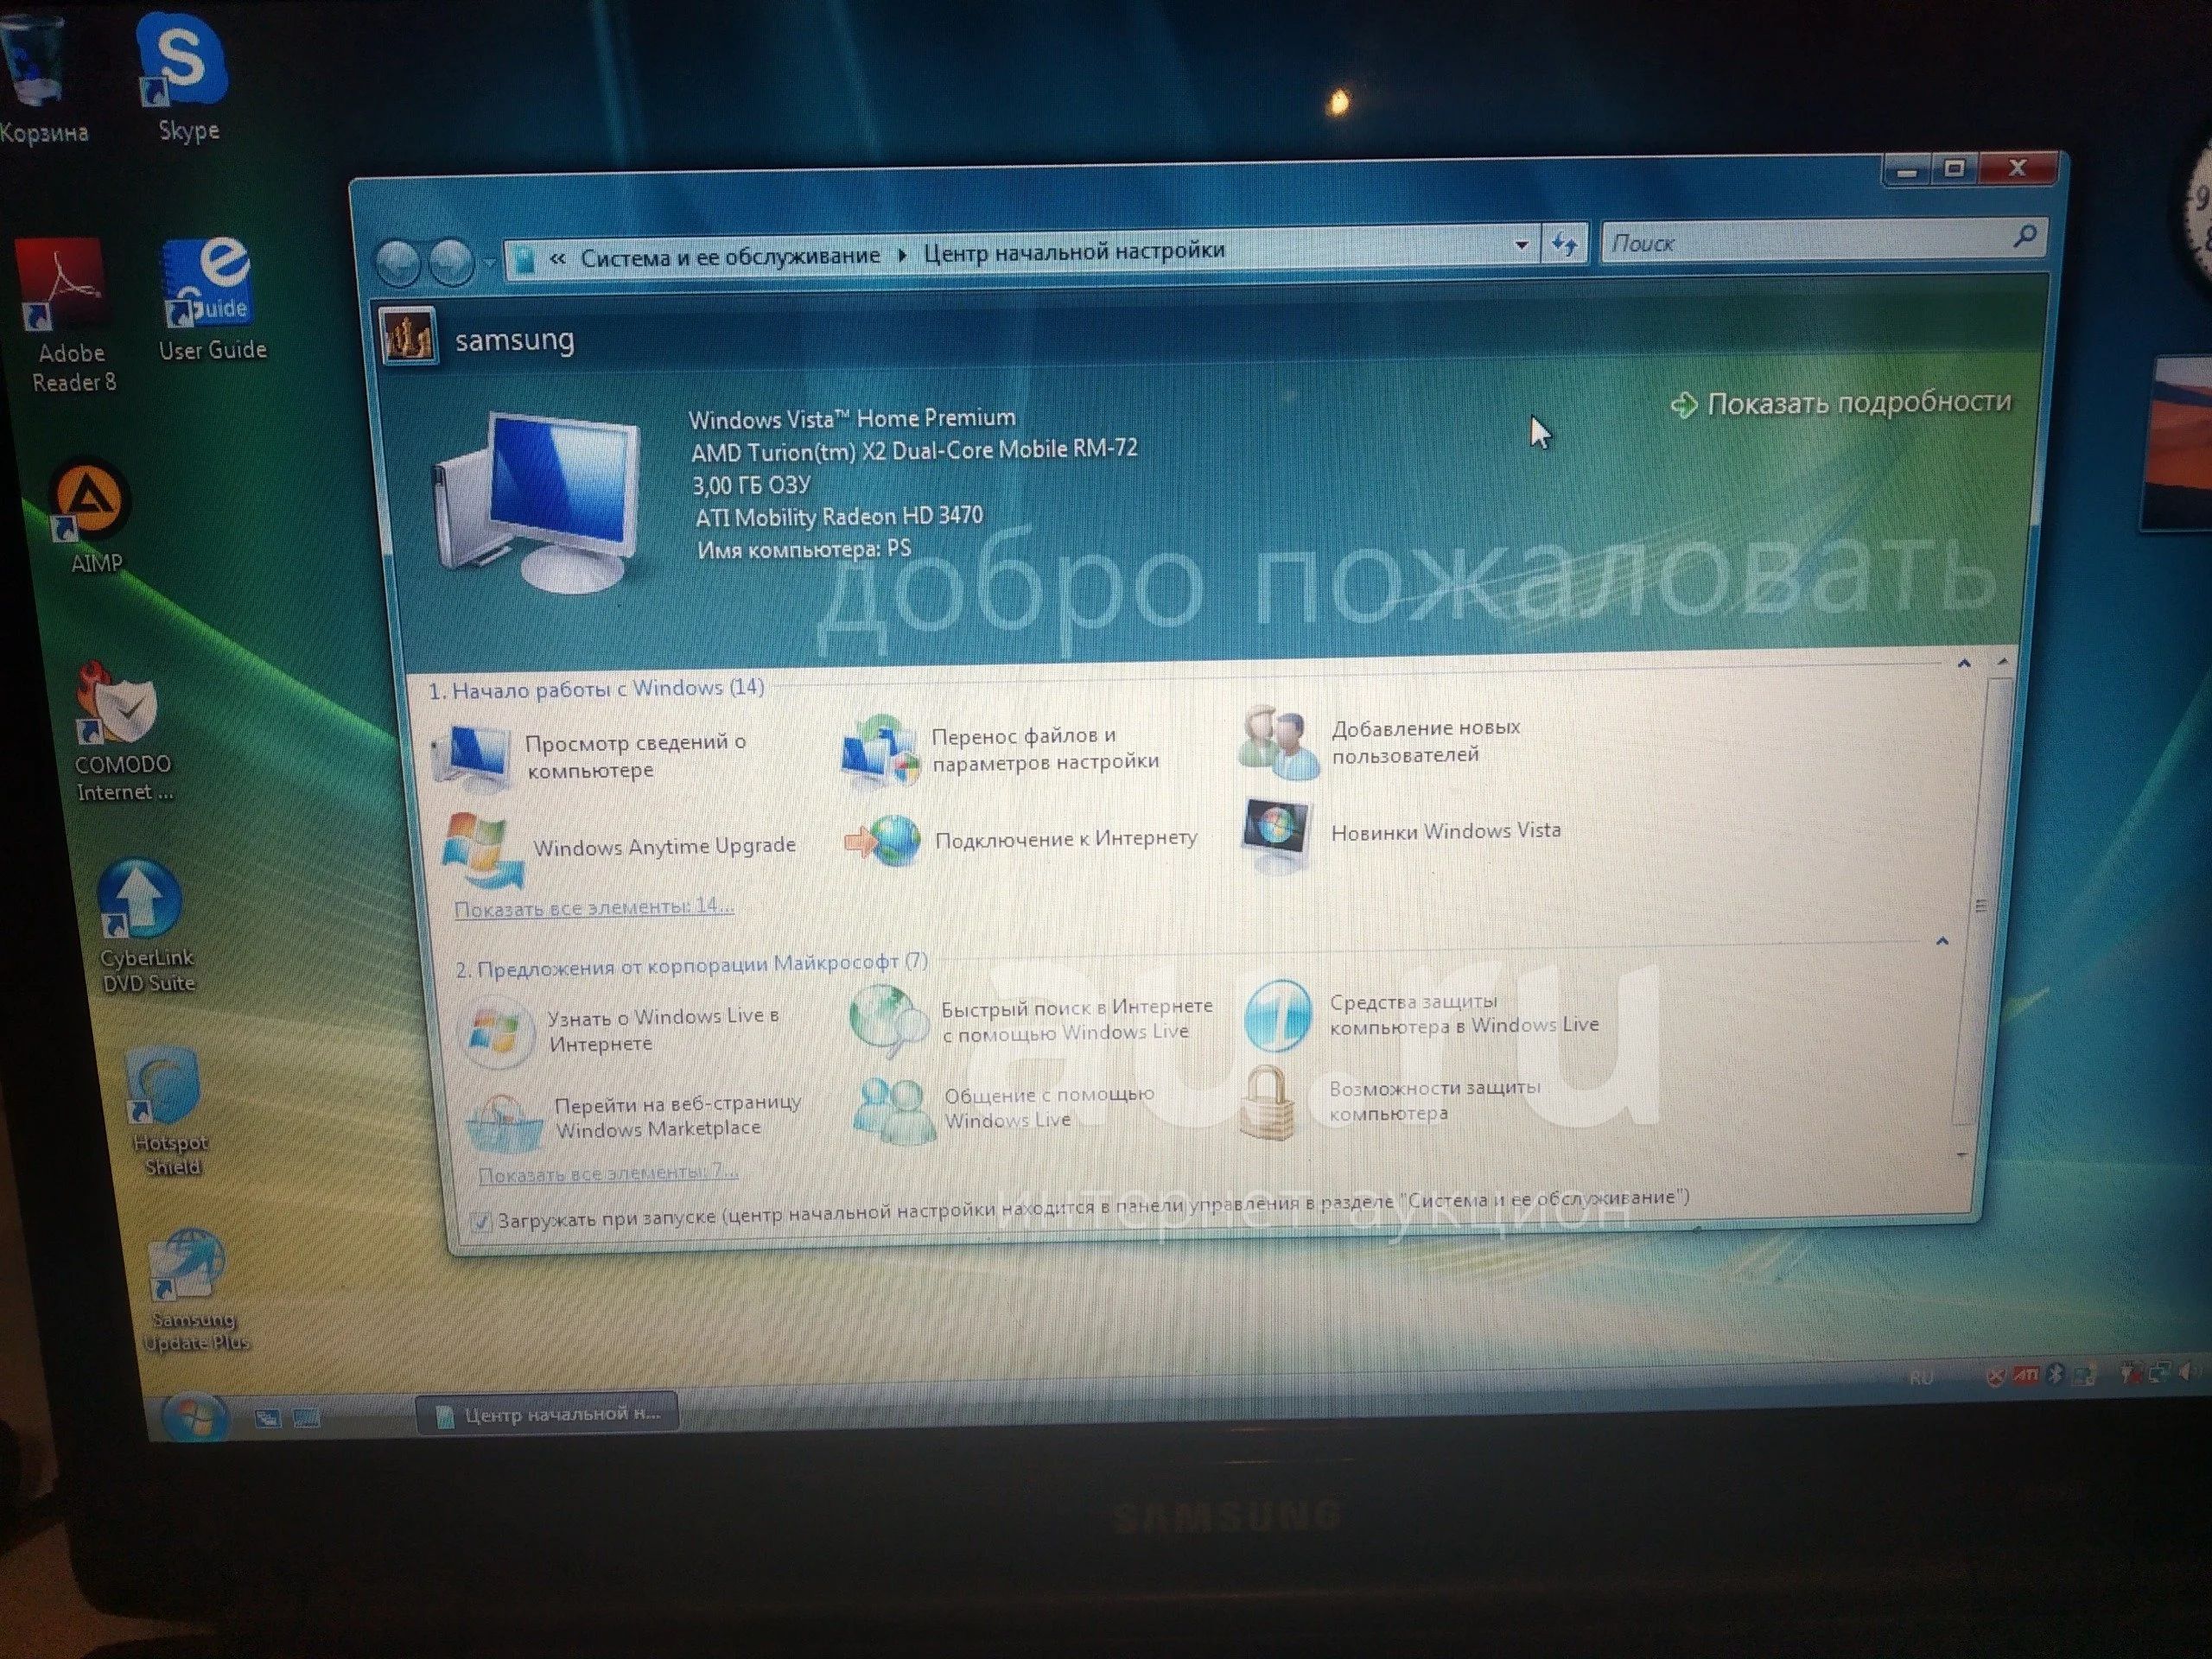Click the Bluetooth tray icon
This screenshot has width=2212, height=1659.
click(2054, 1374)
